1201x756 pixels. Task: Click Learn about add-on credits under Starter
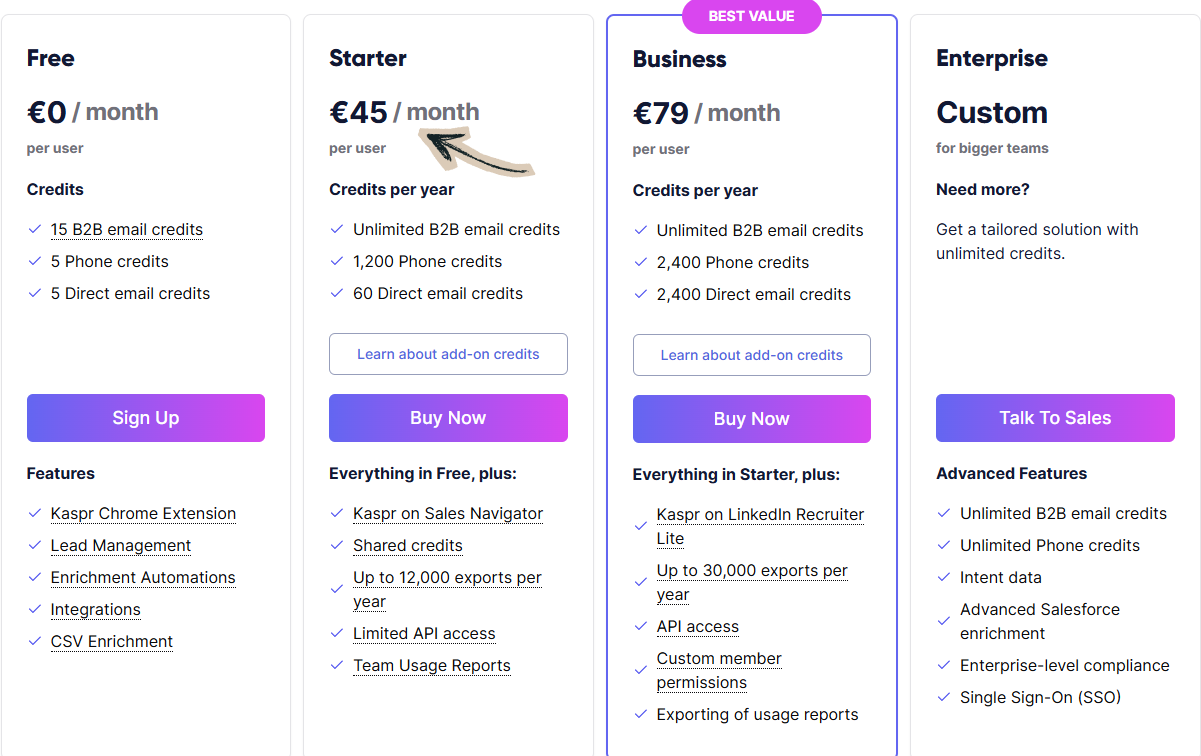pos(448,354)
